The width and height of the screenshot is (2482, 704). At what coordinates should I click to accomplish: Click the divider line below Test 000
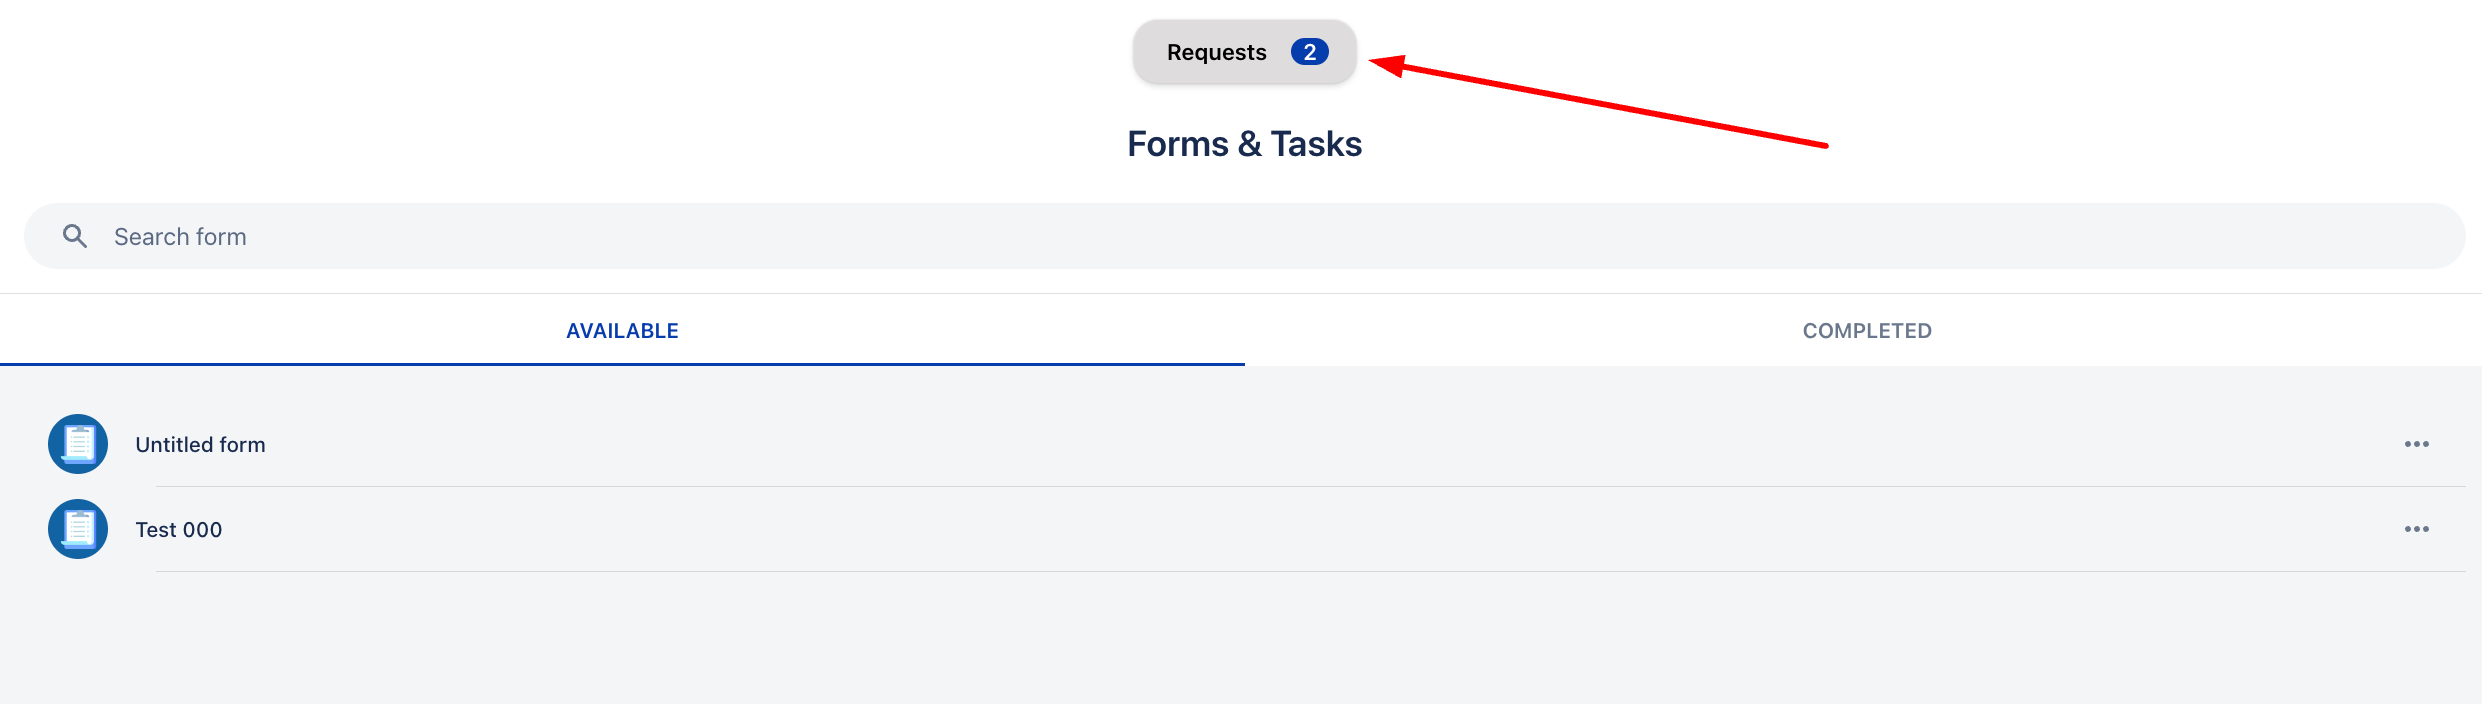[x=1300, y=572]
